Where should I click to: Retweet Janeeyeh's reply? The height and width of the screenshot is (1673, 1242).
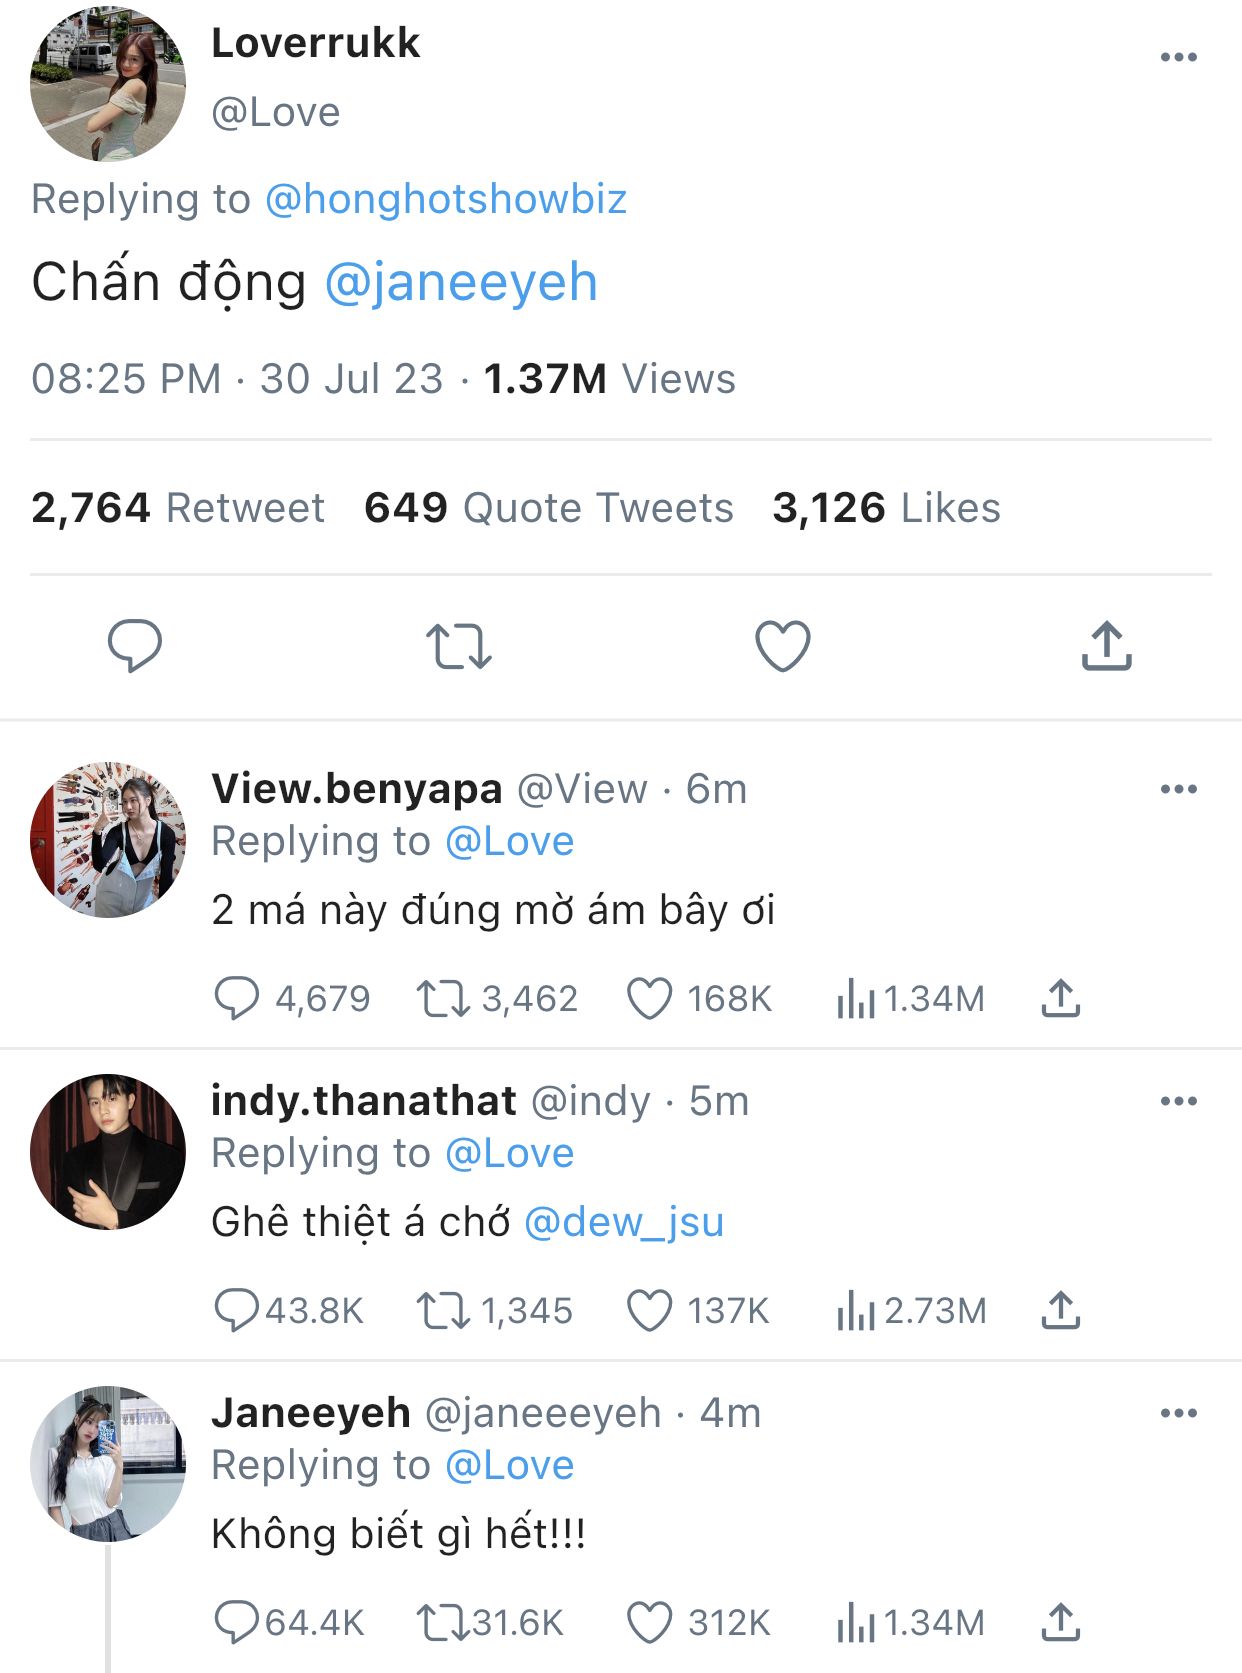(442, 1622)
